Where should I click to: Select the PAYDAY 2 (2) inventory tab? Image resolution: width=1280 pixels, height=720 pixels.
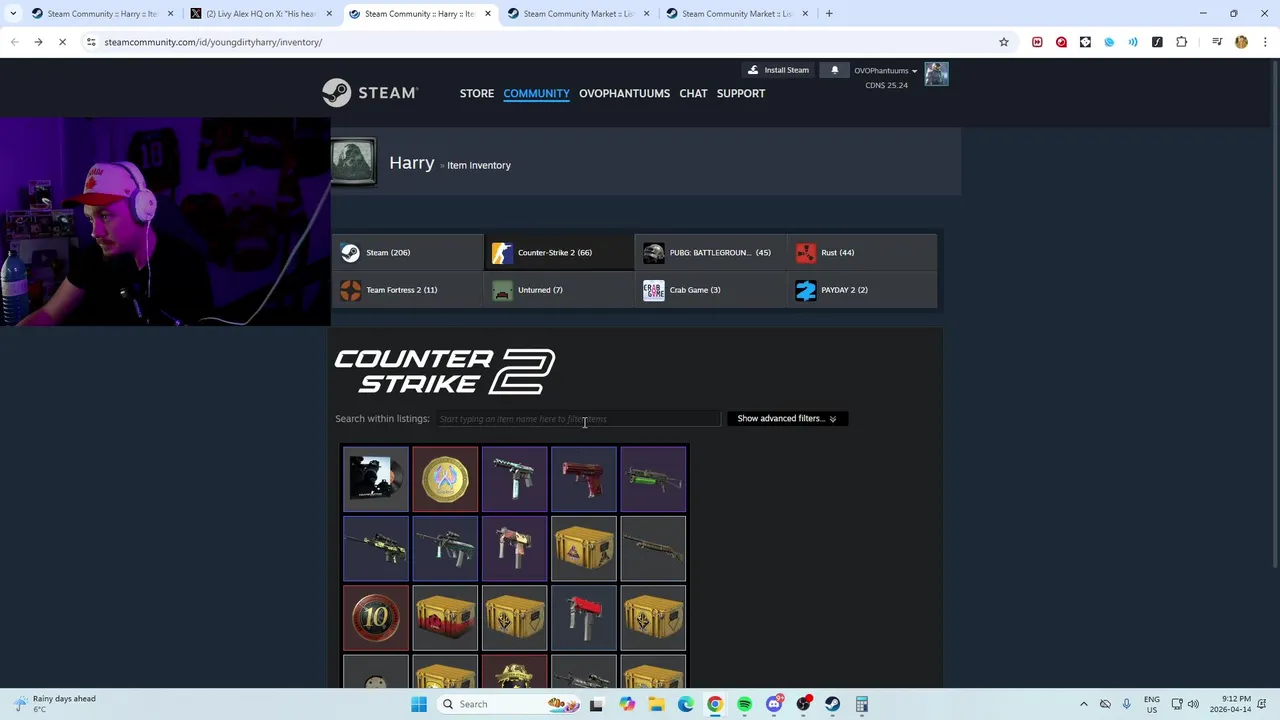863,290
